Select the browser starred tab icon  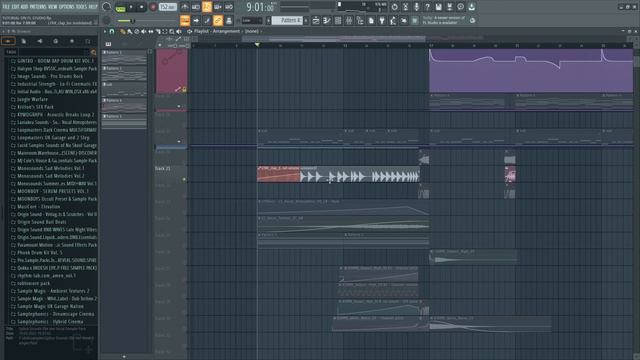72,41
